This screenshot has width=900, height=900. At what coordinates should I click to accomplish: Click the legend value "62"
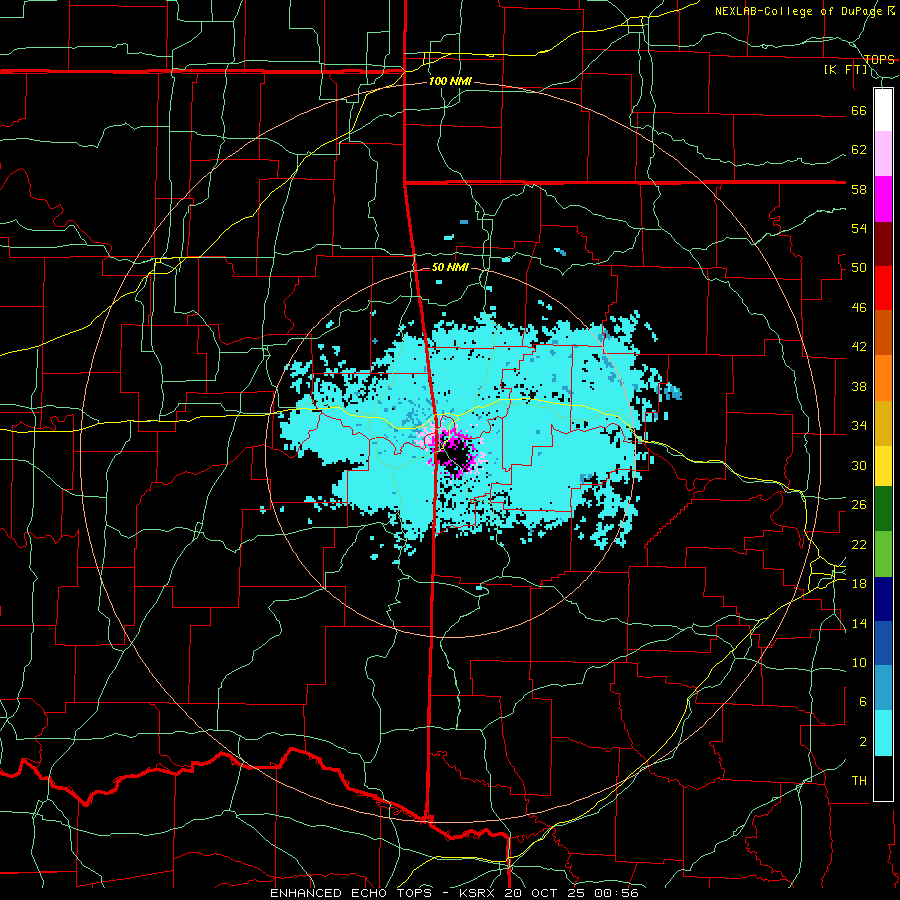pyautogui.click(x=859, y=150)
